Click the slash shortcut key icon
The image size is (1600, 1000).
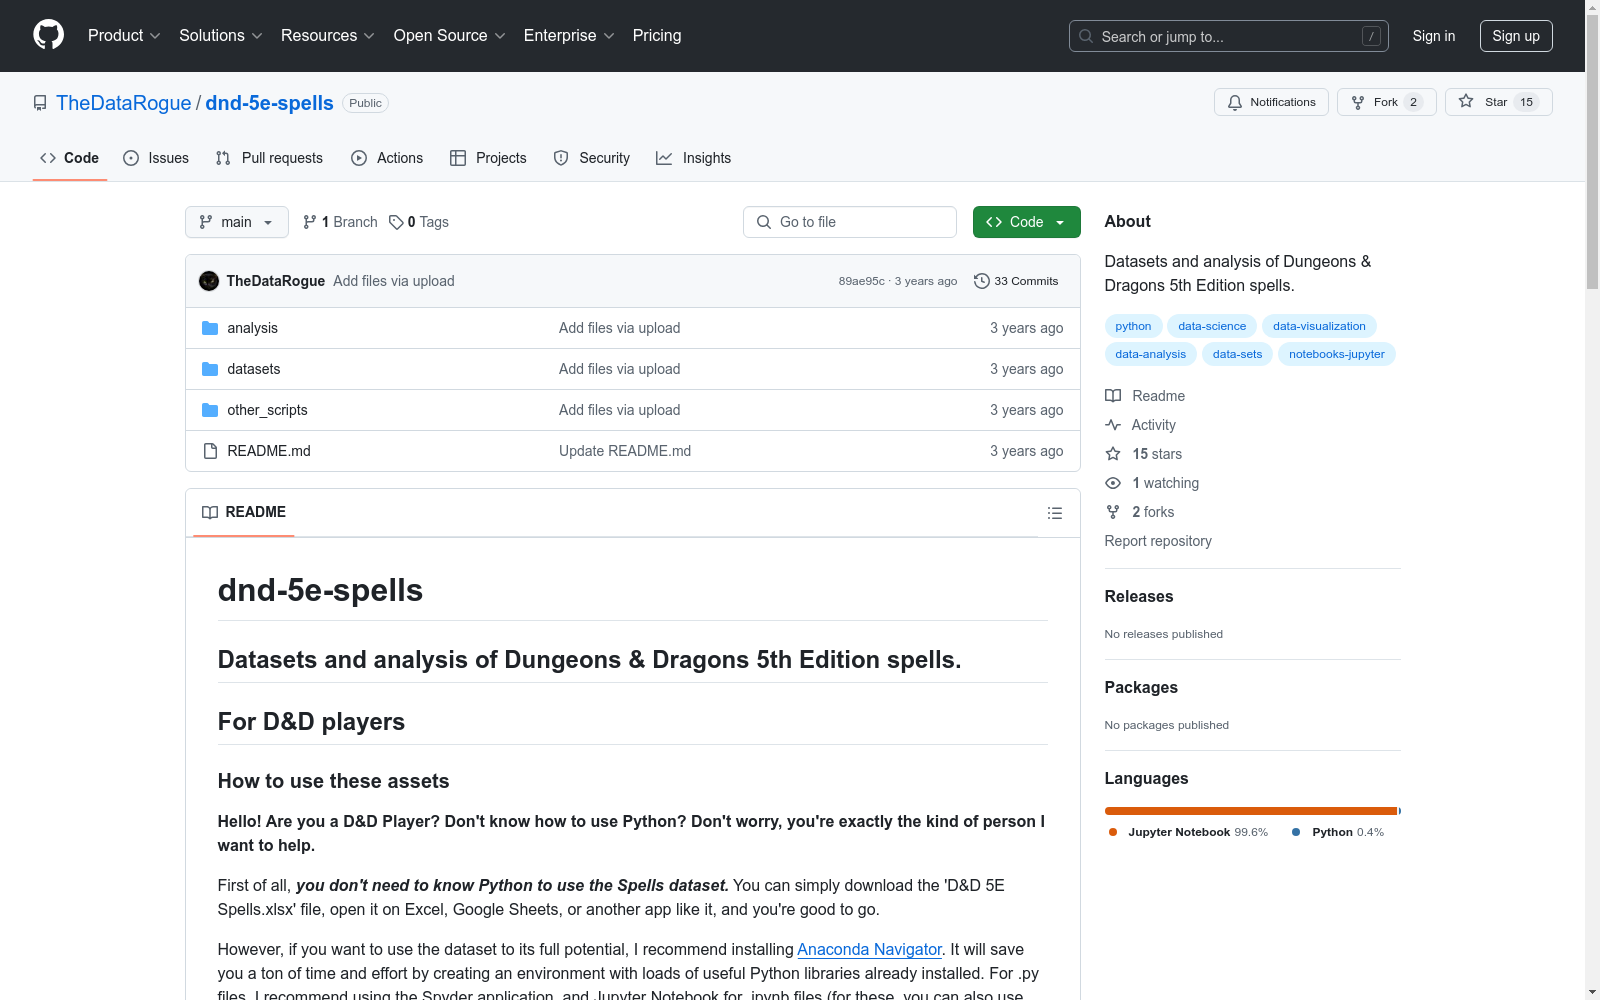[1371, 36]
